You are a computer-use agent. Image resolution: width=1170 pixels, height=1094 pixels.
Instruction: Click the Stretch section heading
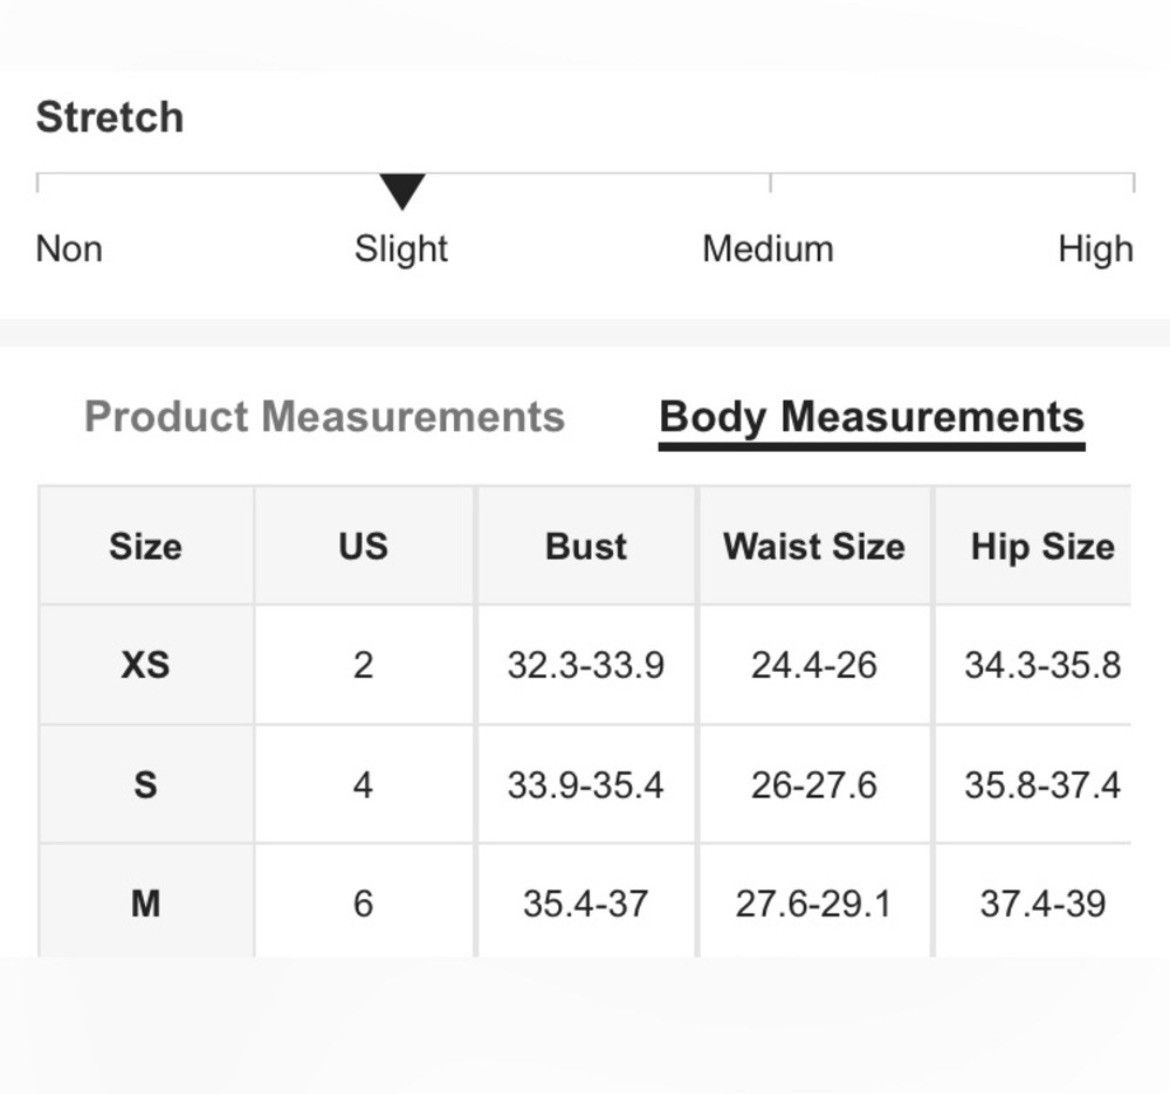coord(110,117)
